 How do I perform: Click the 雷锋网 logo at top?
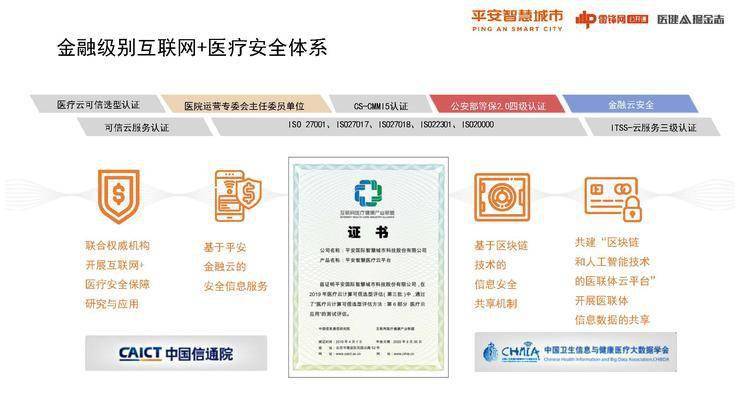612,19
